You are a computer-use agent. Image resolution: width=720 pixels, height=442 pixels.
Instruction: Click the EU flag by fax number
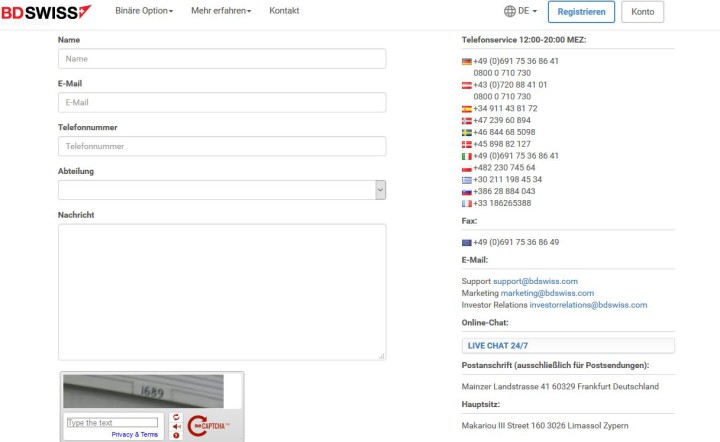[x=467, y=243]
